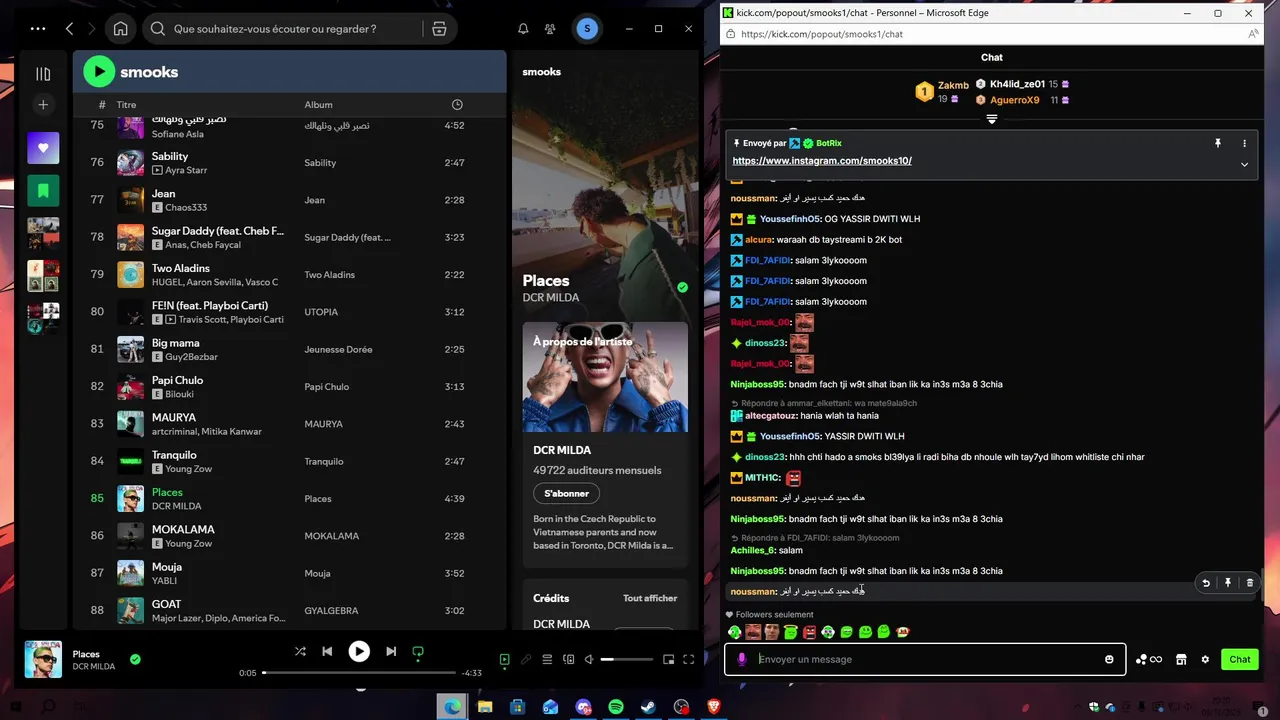Viewport: 1280px width, 720px height.
Task: Mute the Spotify volume
Action: pyautogui.click(x=589, y=659)
